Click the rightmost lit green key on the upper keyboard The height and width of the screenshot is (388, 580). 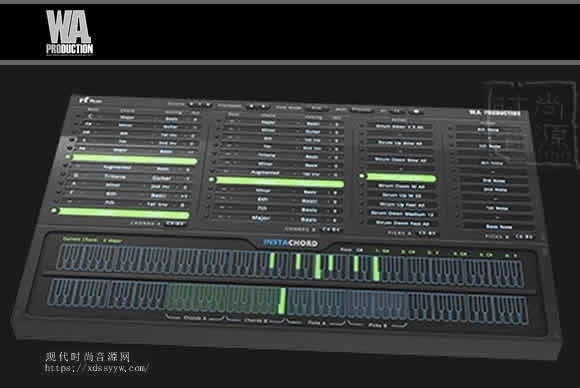coord(376,268)
